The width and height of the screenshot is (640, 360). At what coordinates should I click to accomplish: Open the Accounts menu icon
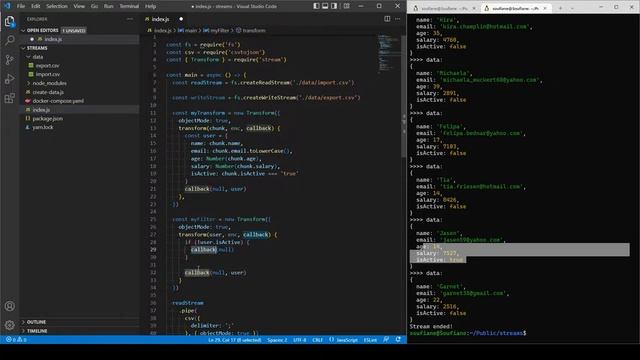9,306
